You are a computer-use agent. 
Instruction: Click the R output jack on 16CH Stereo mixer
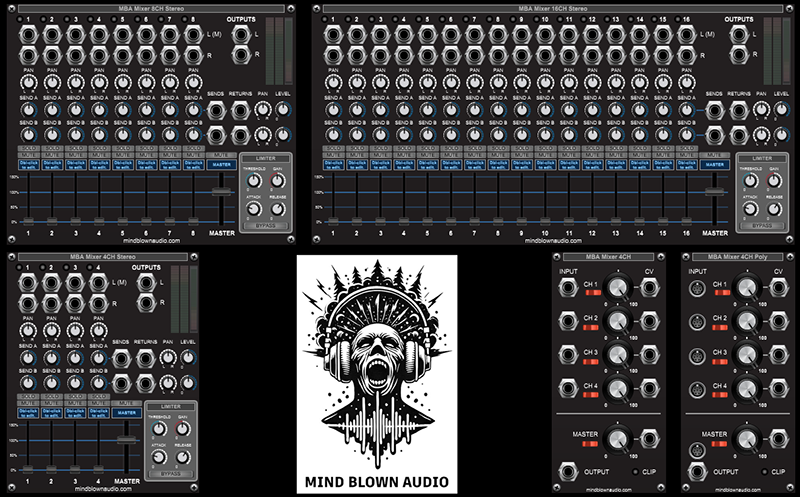[739, 55]
